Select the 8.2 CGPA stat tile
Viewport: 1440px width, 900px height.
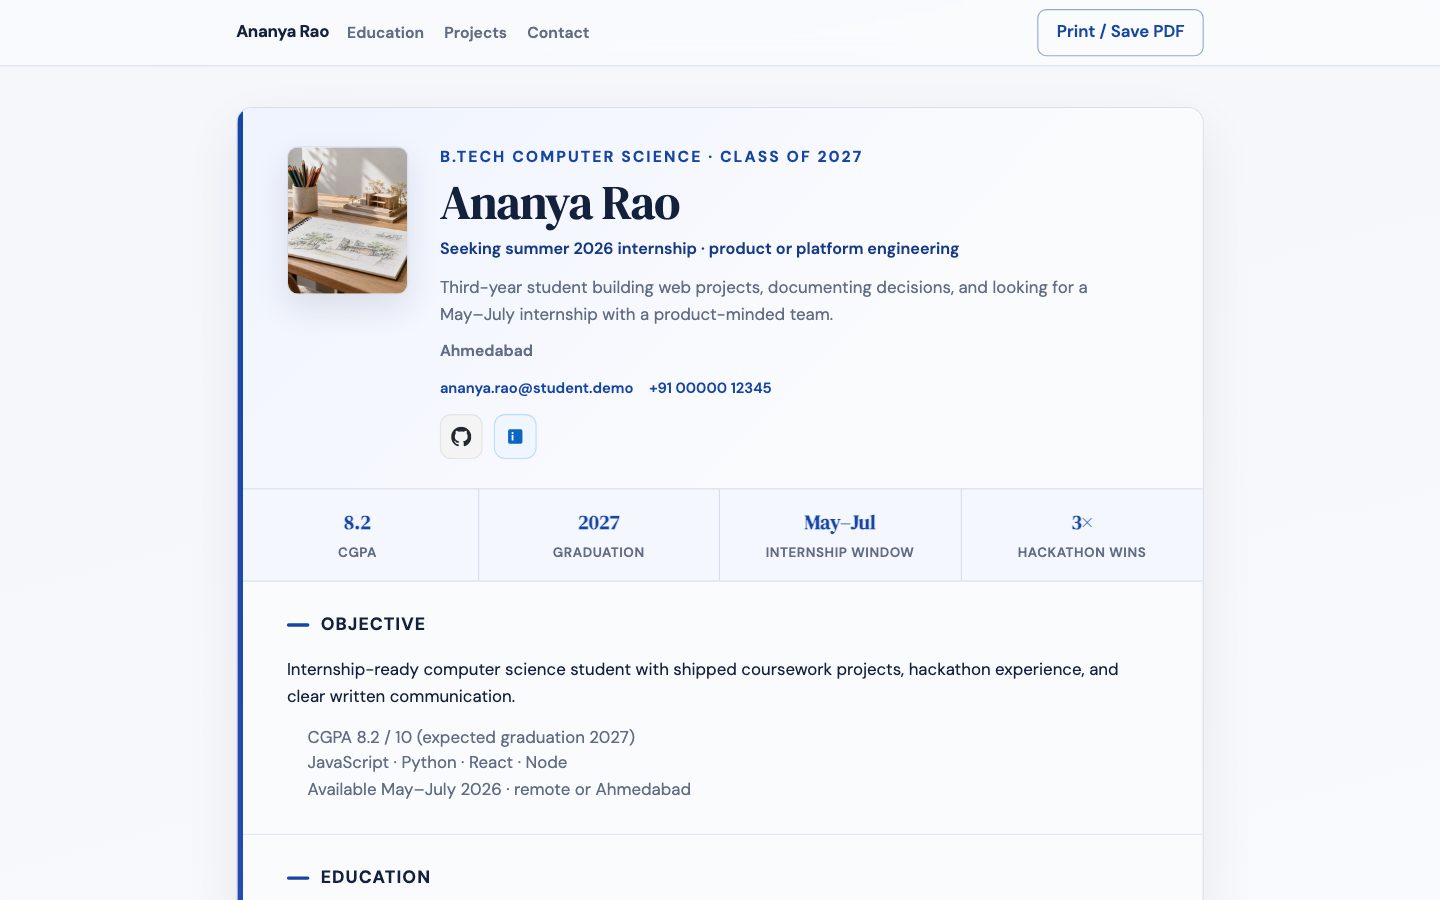[358, 535]
